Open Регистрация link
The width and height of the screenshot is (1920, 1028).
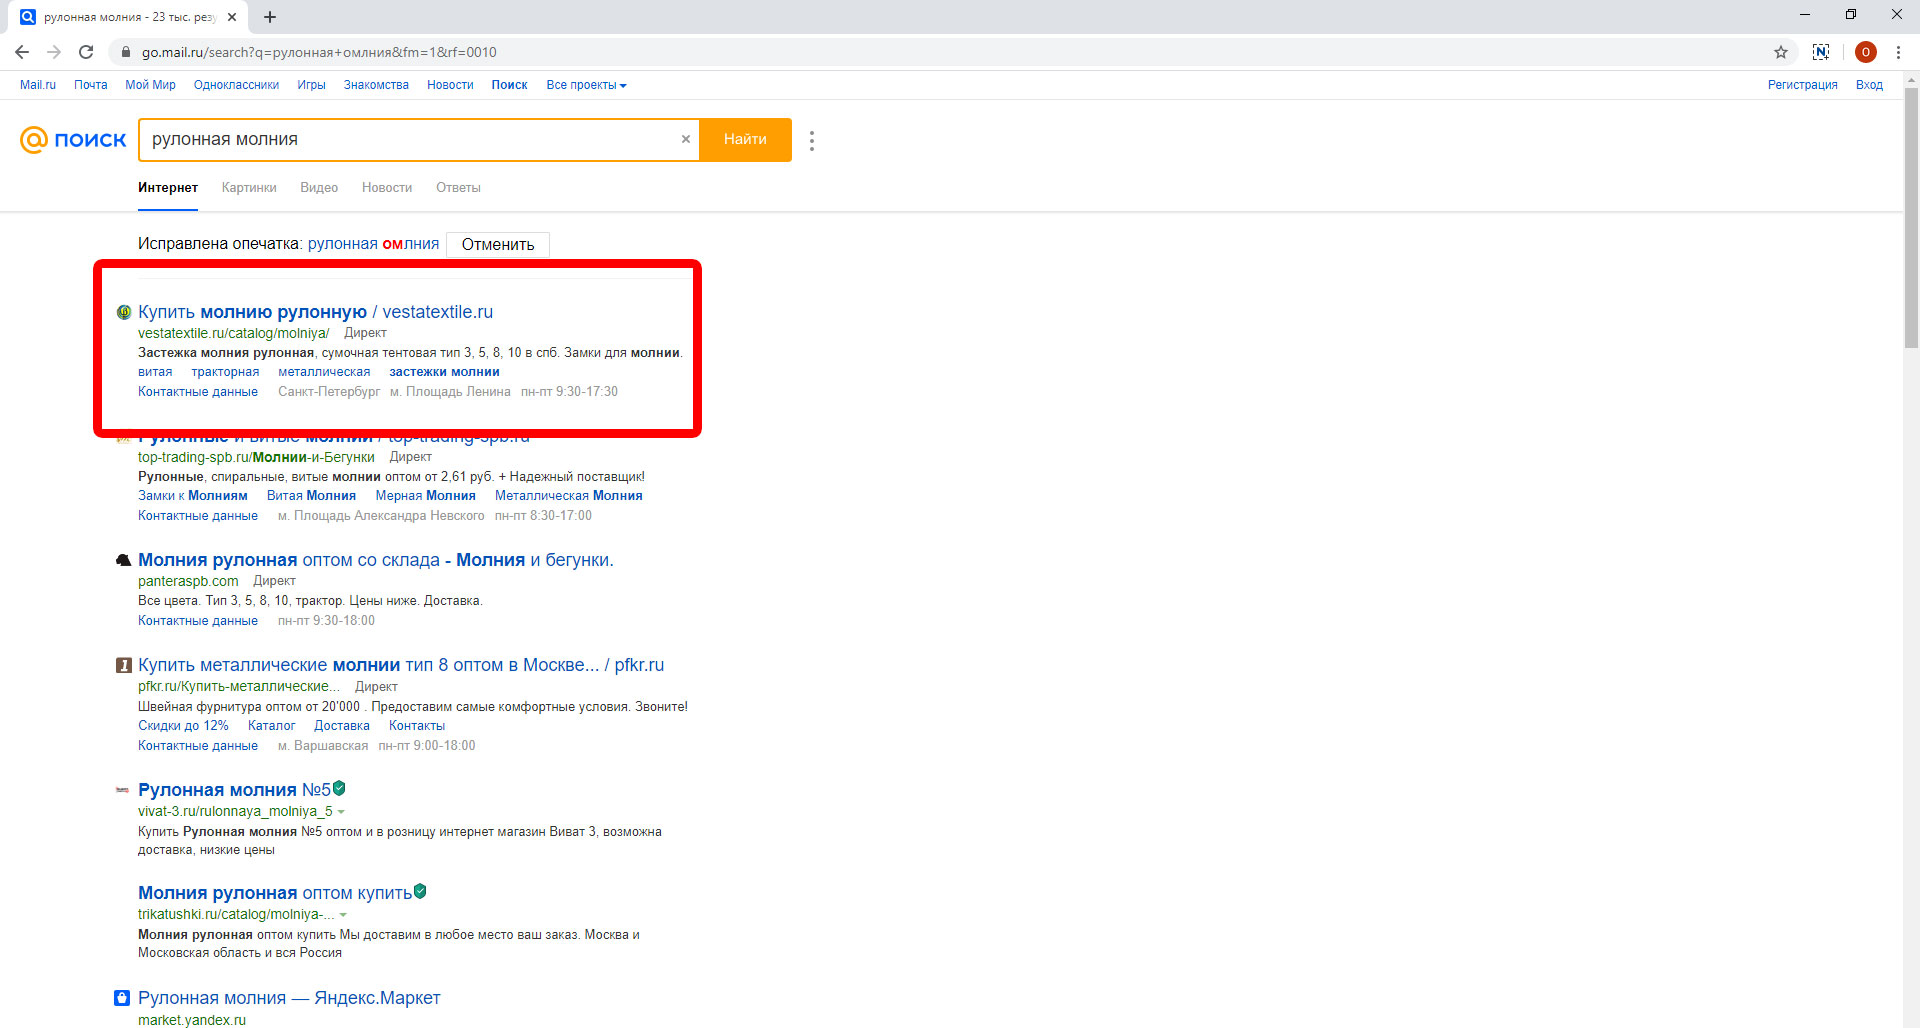(1802, 85)
